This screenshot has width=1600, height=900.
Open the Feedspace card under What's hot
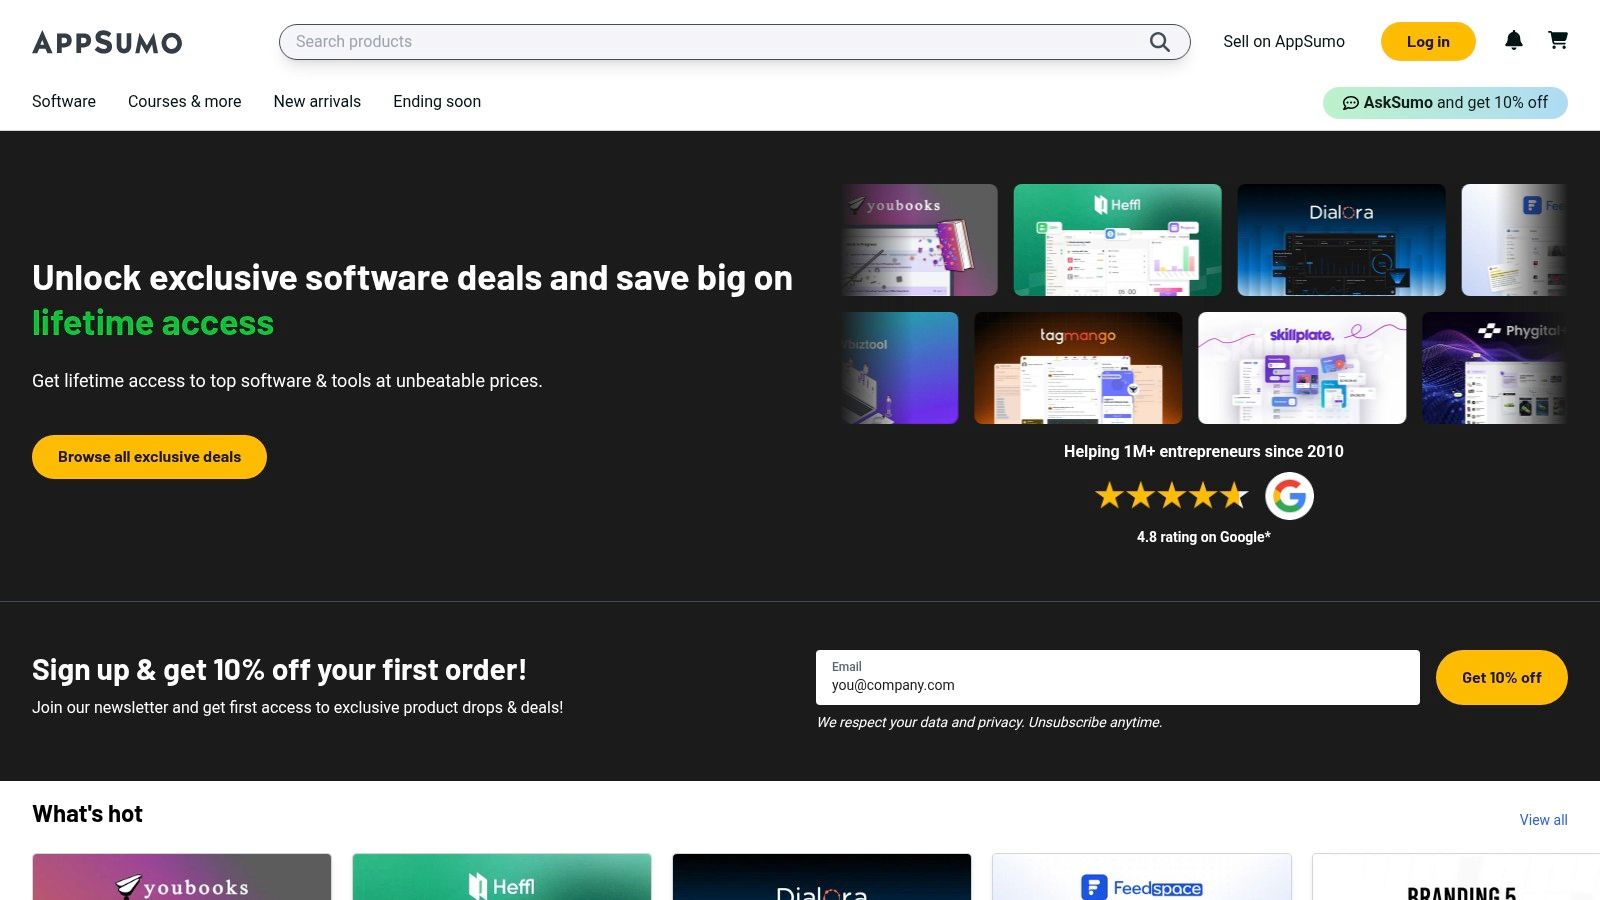1142,877
